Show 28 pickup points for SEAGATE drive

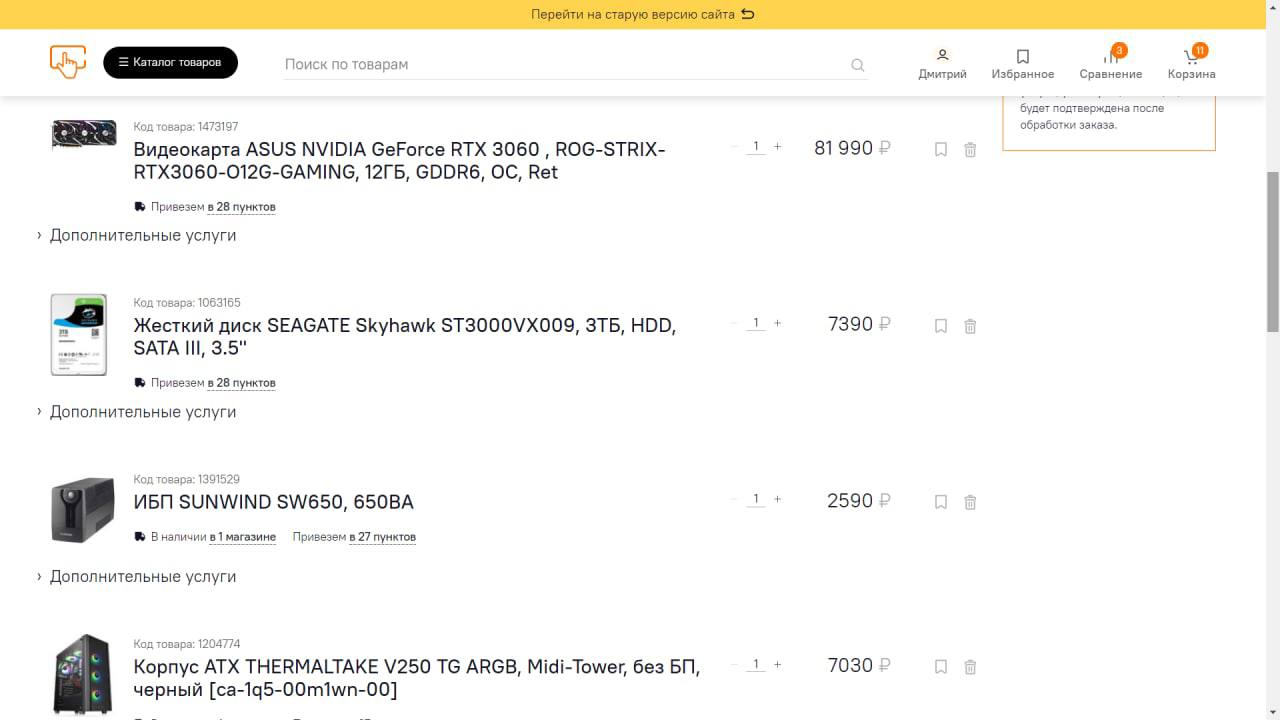(241, 383)
